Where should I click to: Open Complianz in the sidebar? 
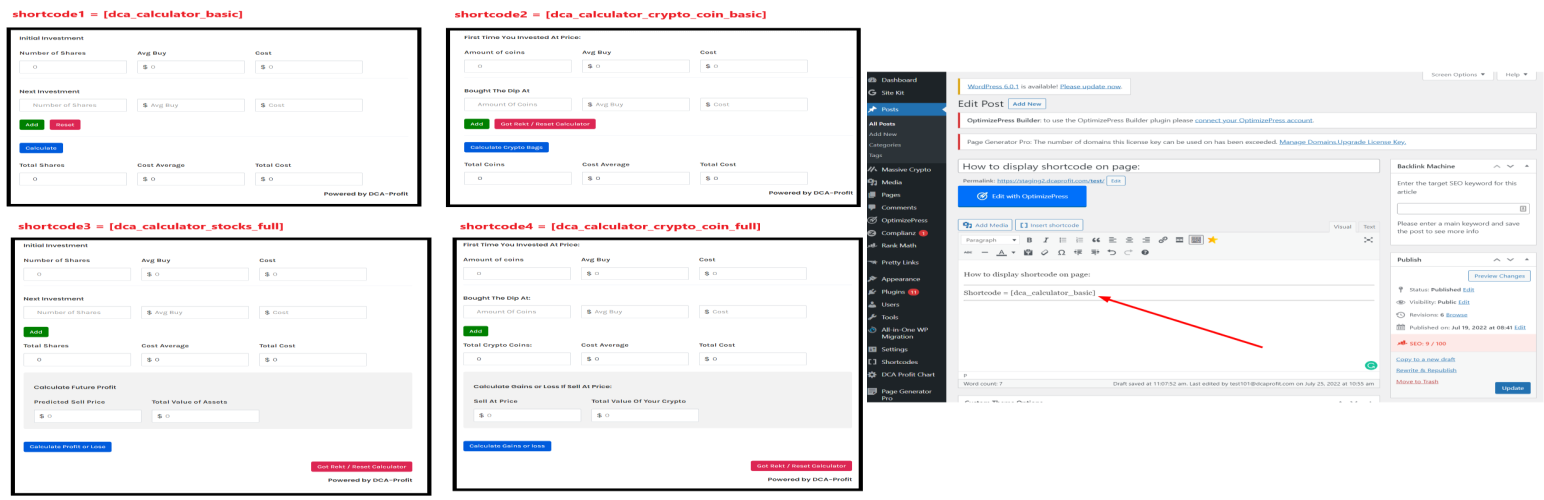900,232
